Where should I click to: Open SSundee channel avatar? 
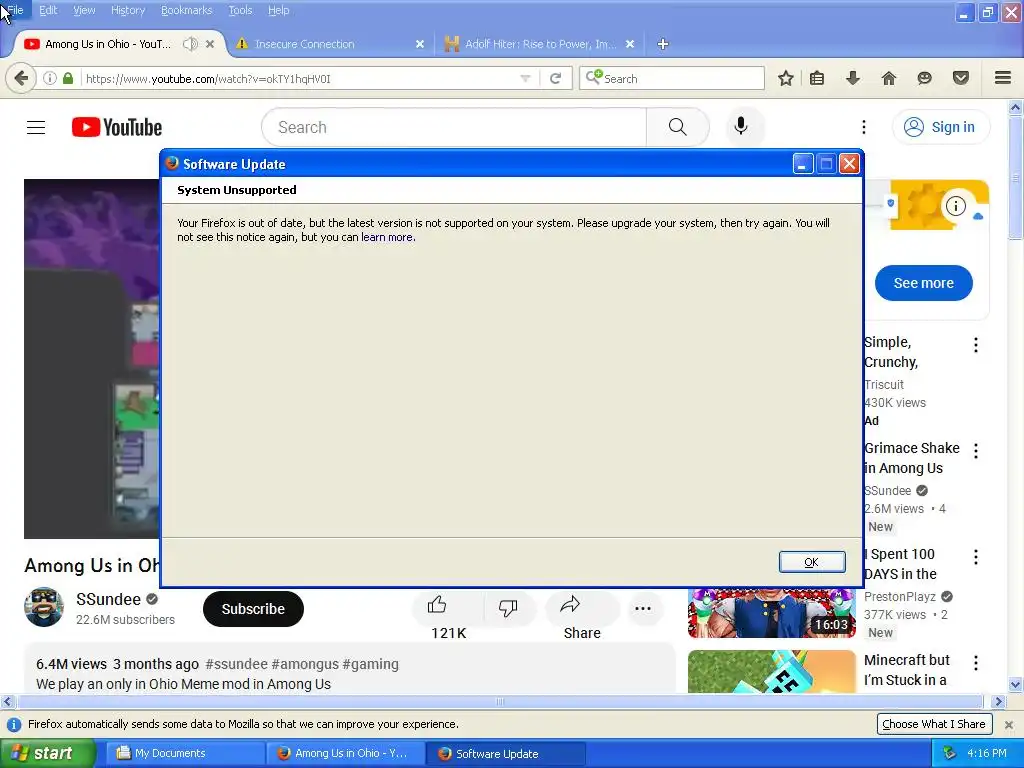(44, 607)
